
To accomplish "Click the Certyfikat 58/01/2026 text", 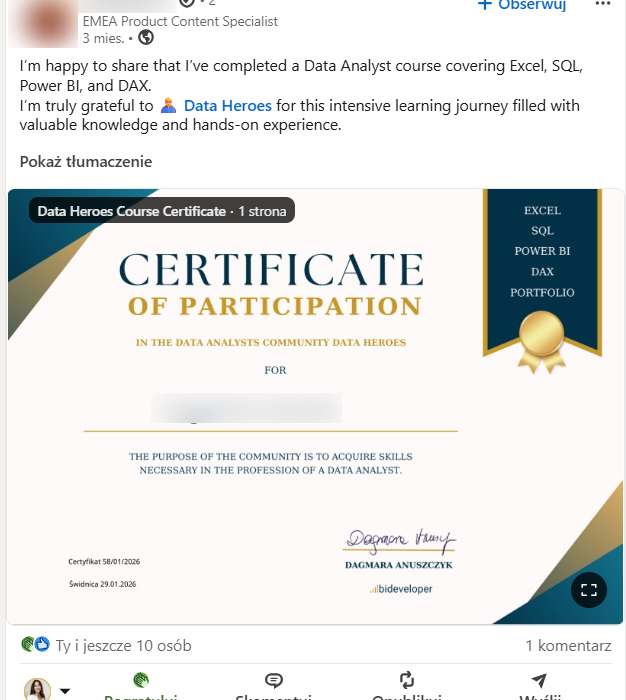I will coord(104,562).
